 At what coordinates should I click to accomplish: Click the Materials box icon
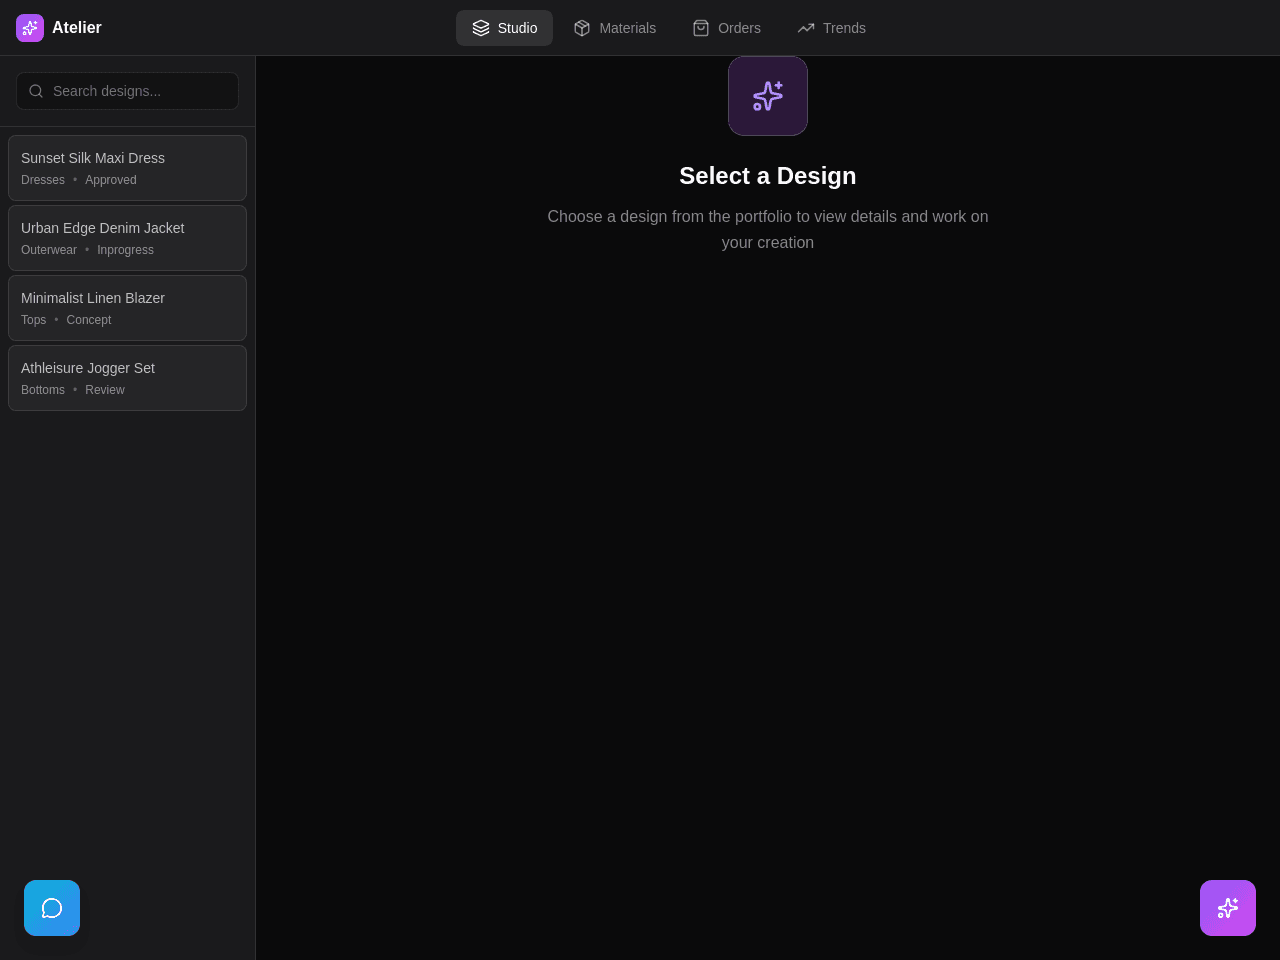tap(582, 28)
